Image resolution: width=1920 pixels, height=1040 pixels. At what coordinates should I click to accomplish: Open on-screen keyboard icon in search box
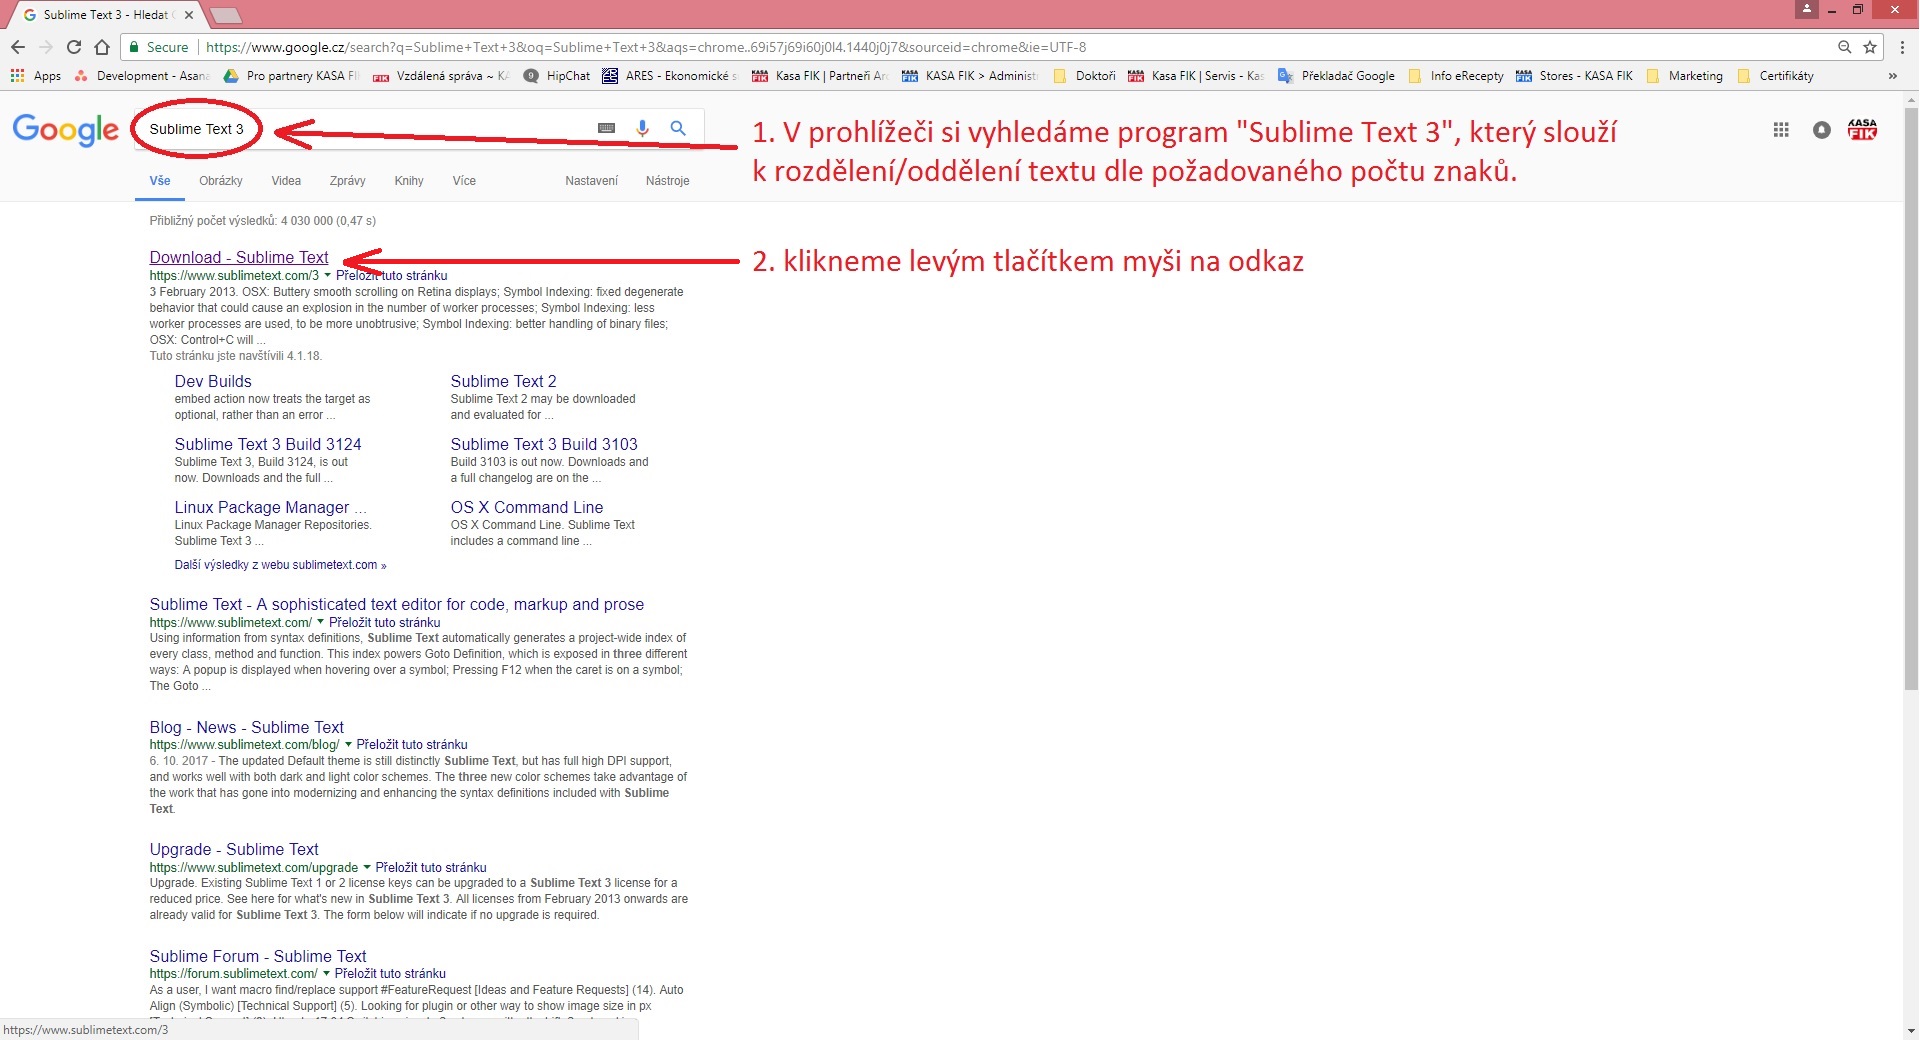[606, 128]
